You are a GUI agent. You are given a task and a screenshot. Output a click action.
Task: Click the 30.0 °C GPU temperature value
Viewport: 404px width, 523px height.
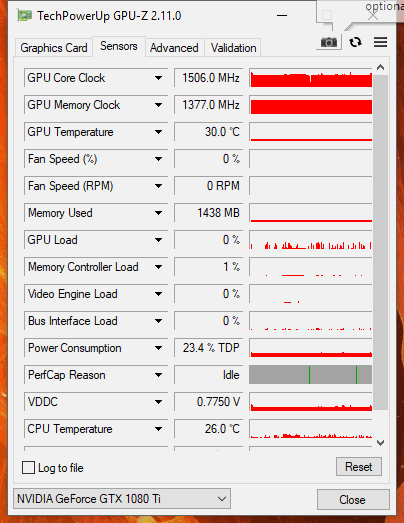point(209,132)
